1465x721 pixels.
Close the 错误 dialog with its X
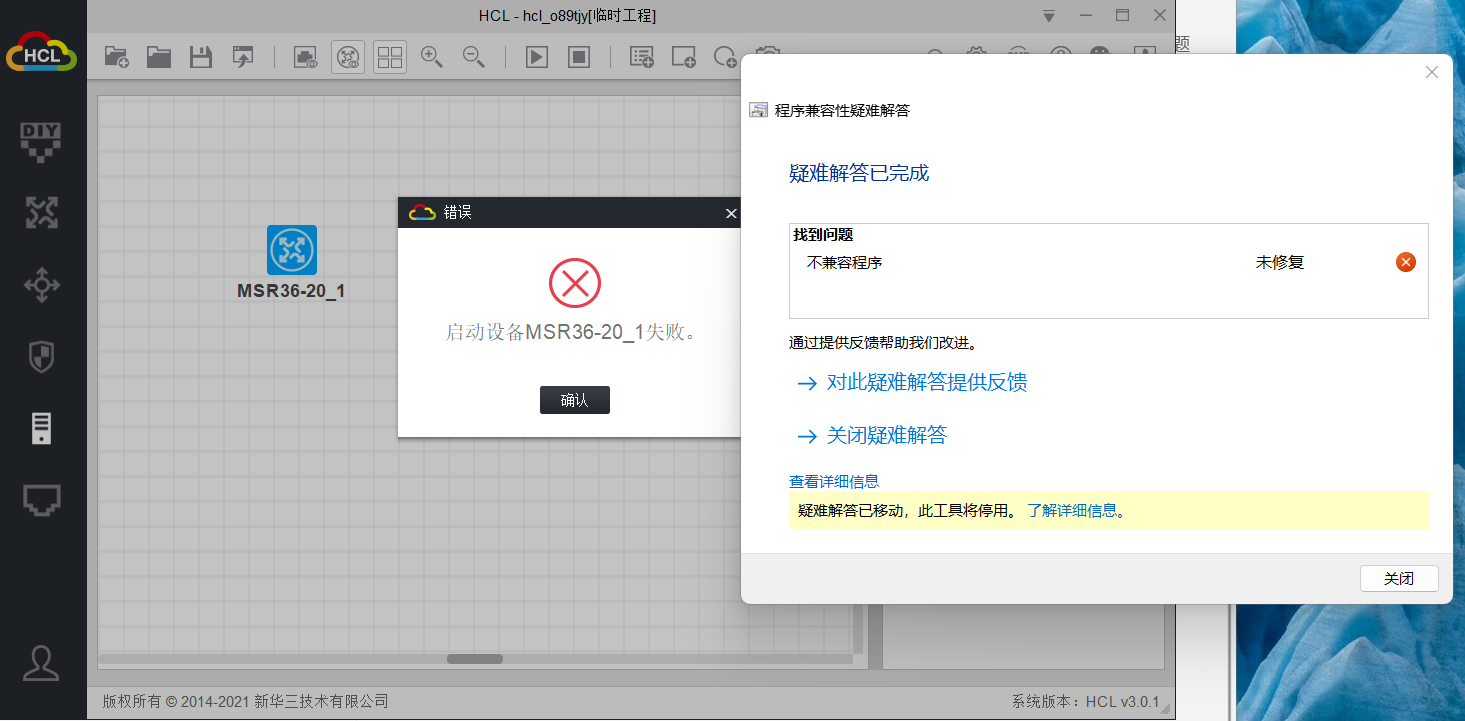(731, 213)
